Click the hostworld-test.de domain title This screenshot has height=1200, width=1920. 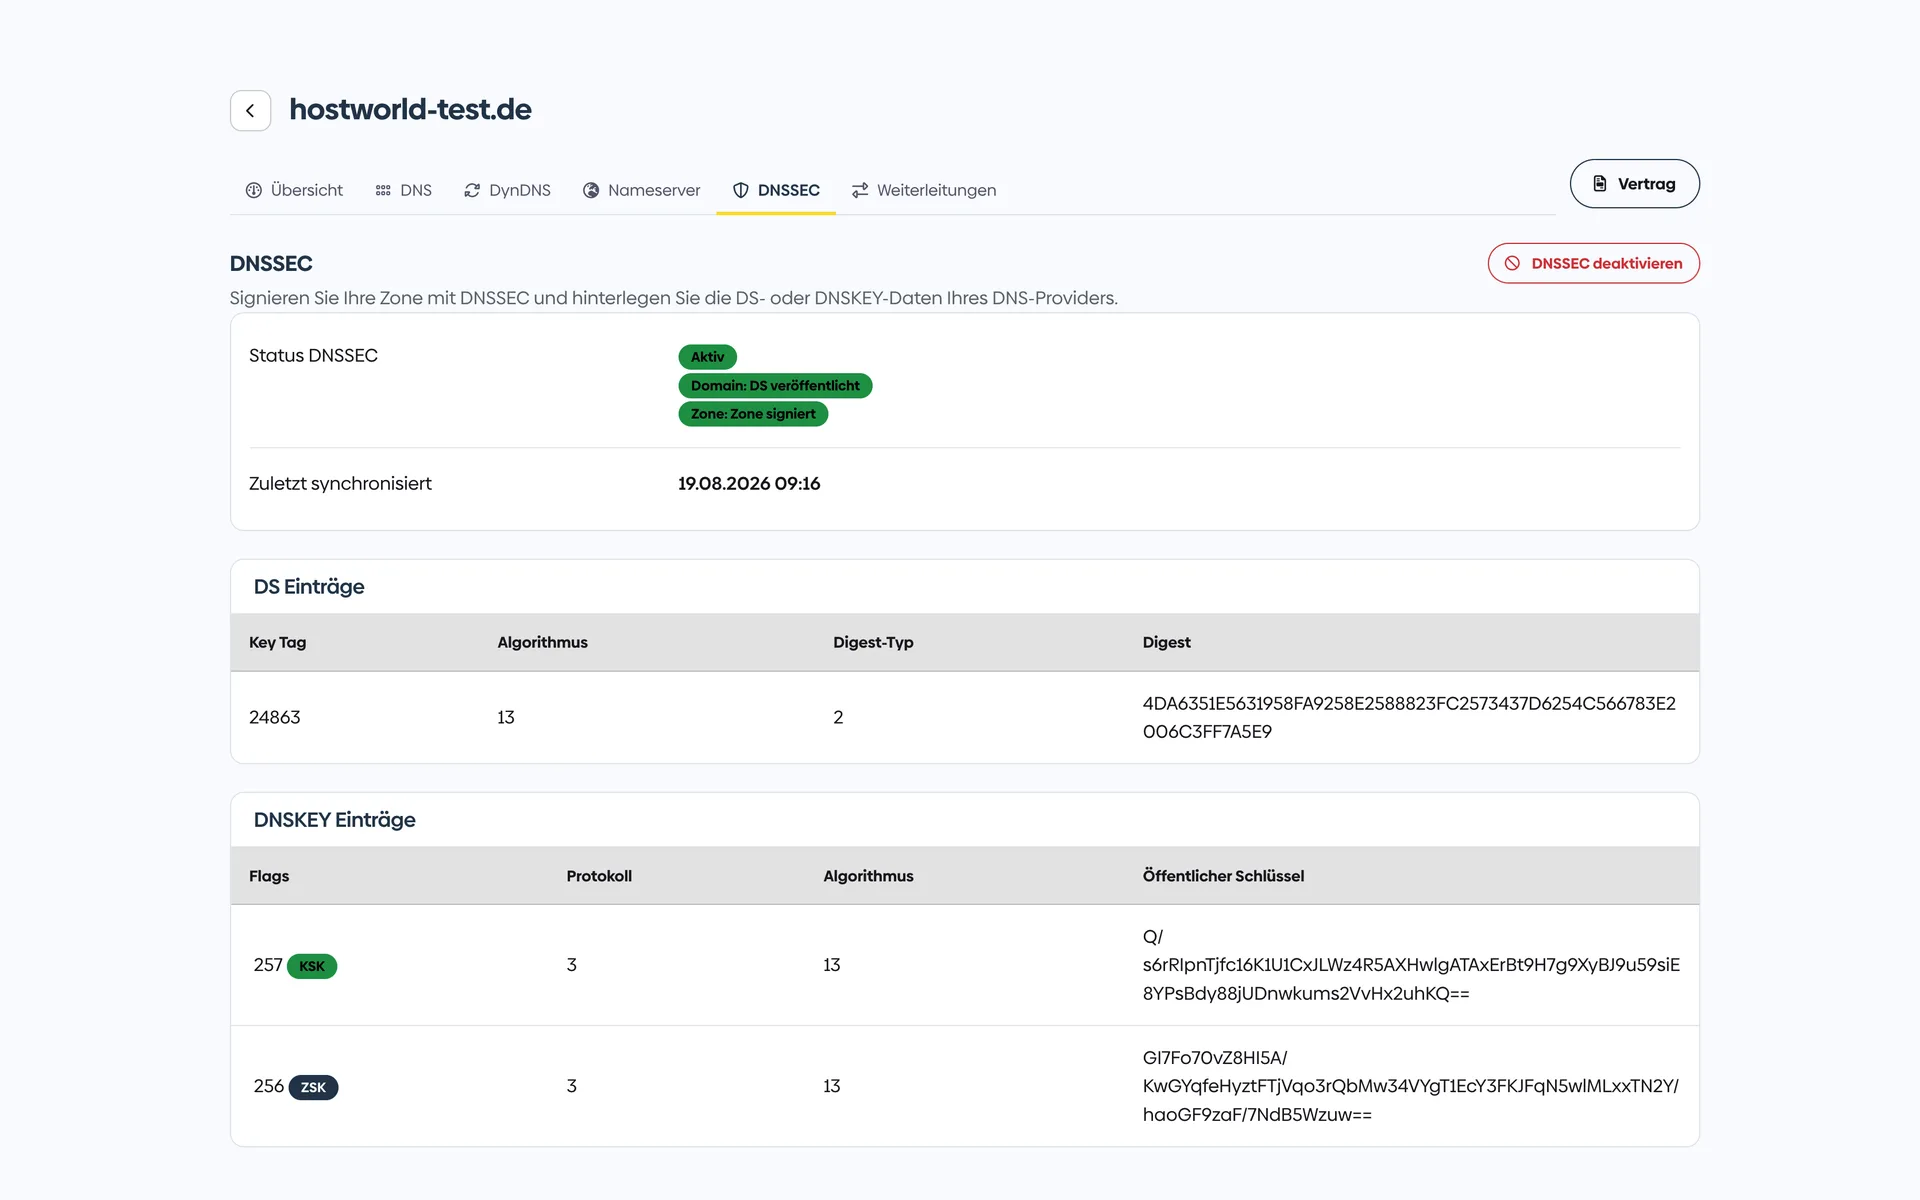tap(410, 110)
